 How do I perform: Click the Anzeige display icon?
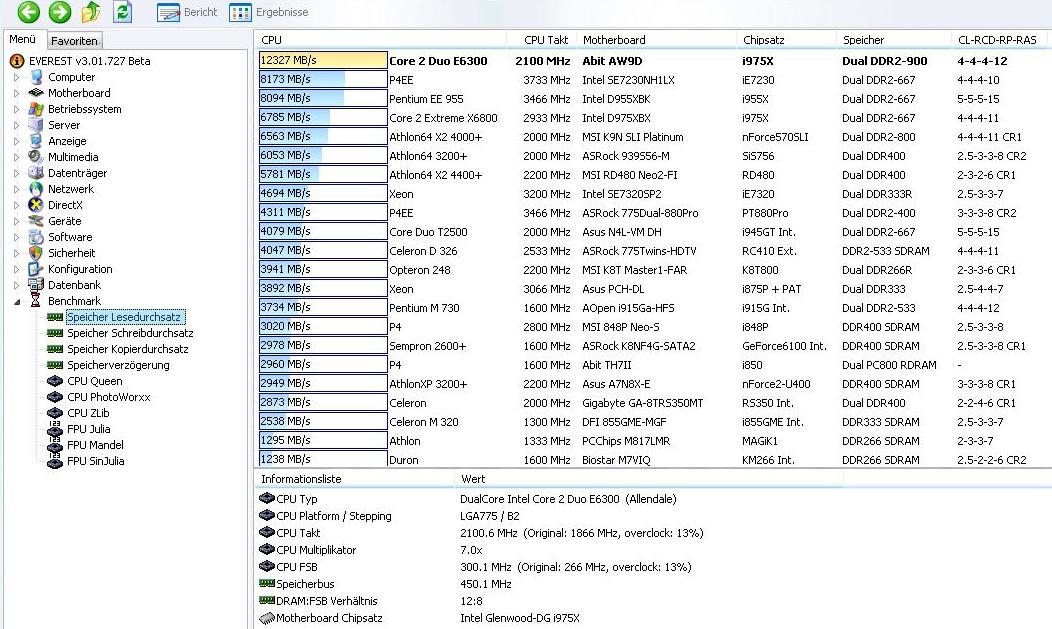36,141
